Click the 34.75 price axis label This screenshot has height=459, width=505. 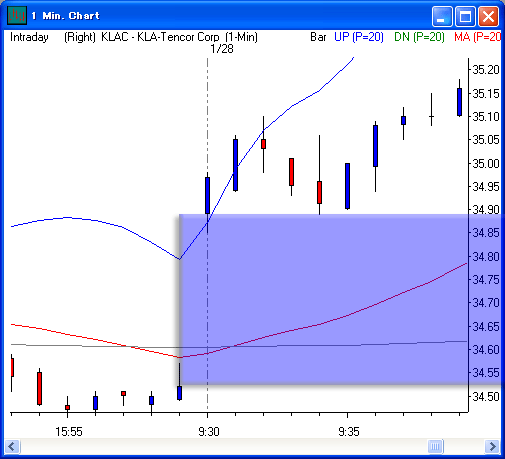[486, 280]
